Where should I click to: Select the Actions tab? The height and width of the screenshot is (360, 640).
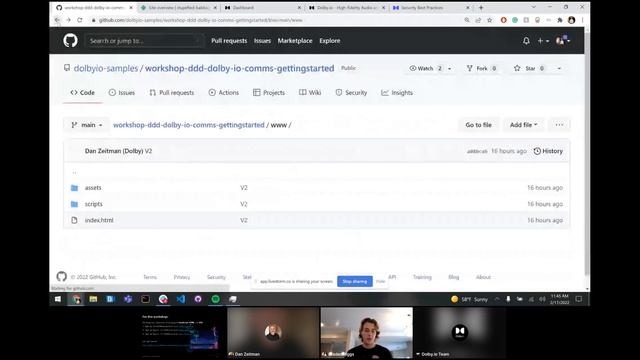click(x=224, y=93)
